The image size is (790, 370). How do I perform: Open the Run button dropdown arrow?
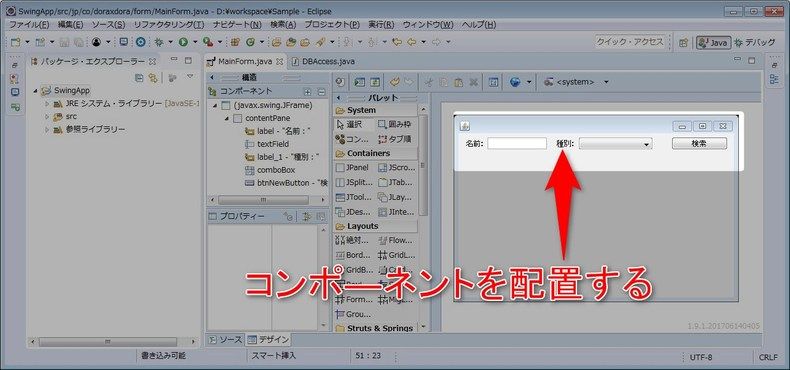(x=195, y=42)
